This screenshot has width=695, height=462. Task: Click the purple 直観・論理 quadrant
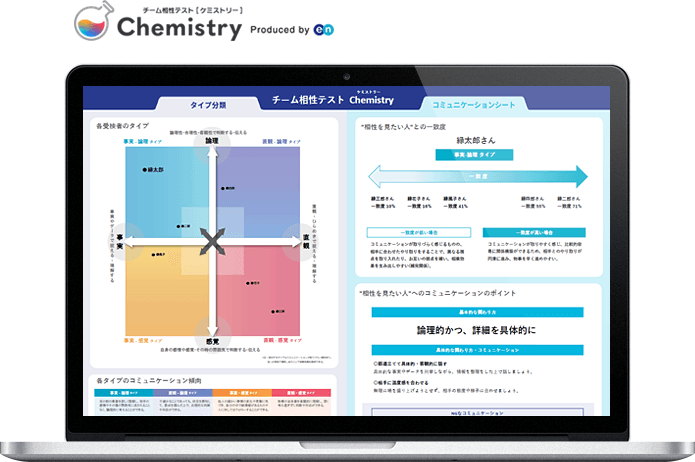click(x=258, y=192)
